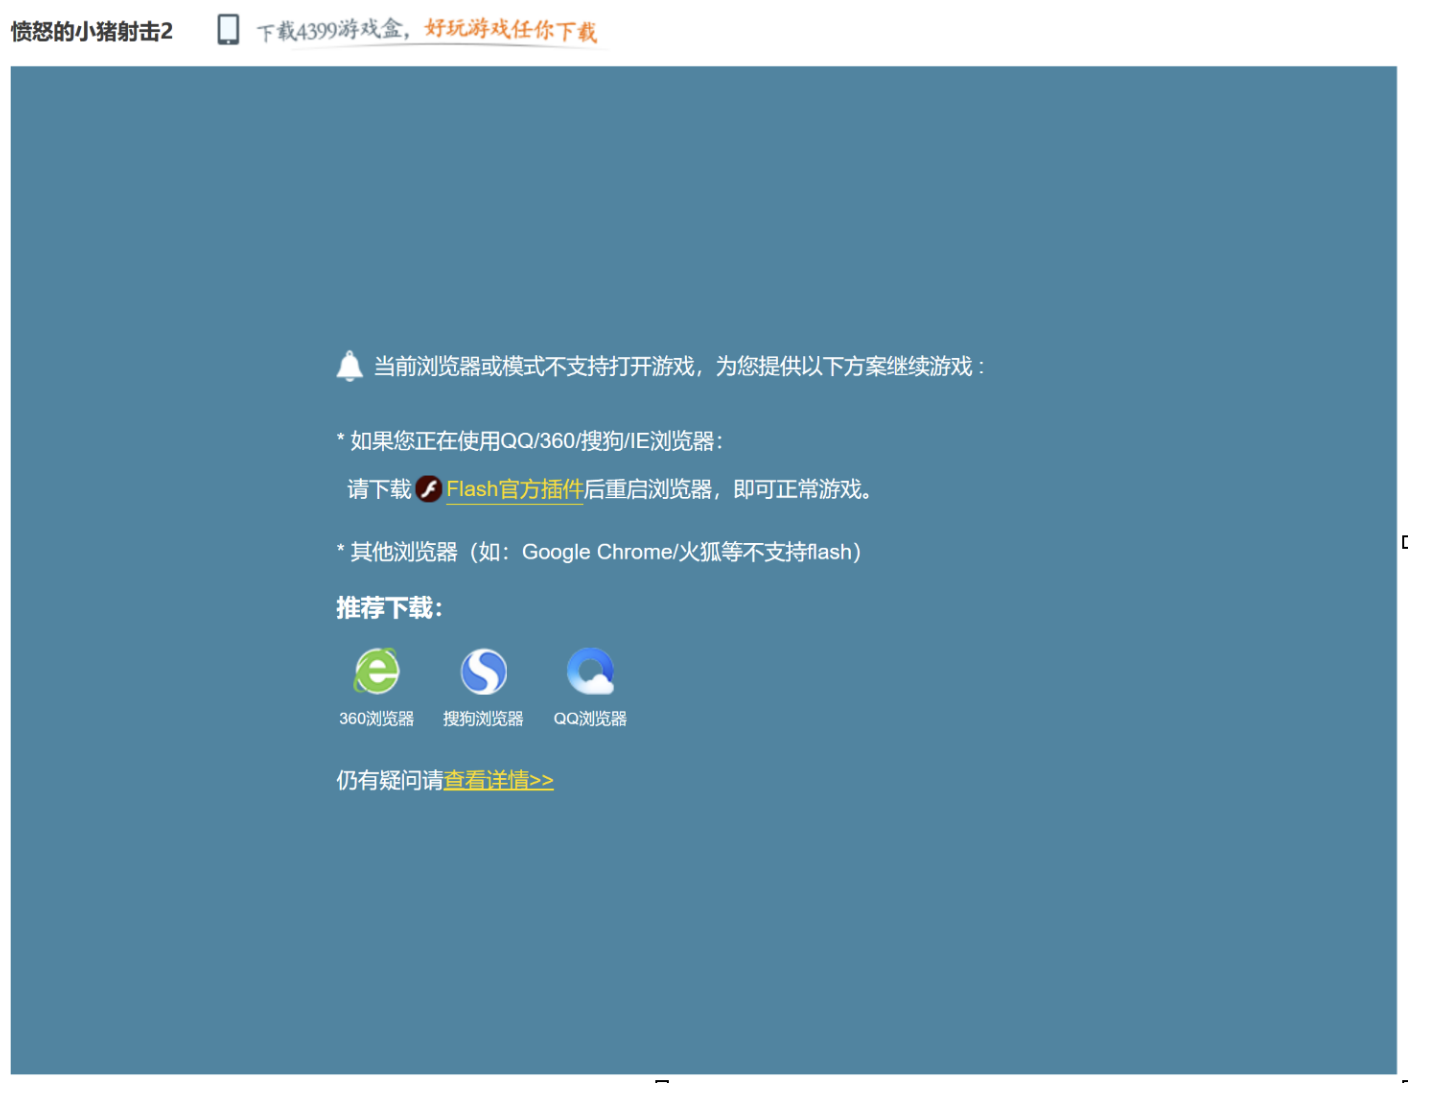
Task: Click the 其他浏览器 Google Chrome/火狐 line
Action: (599, 552)
